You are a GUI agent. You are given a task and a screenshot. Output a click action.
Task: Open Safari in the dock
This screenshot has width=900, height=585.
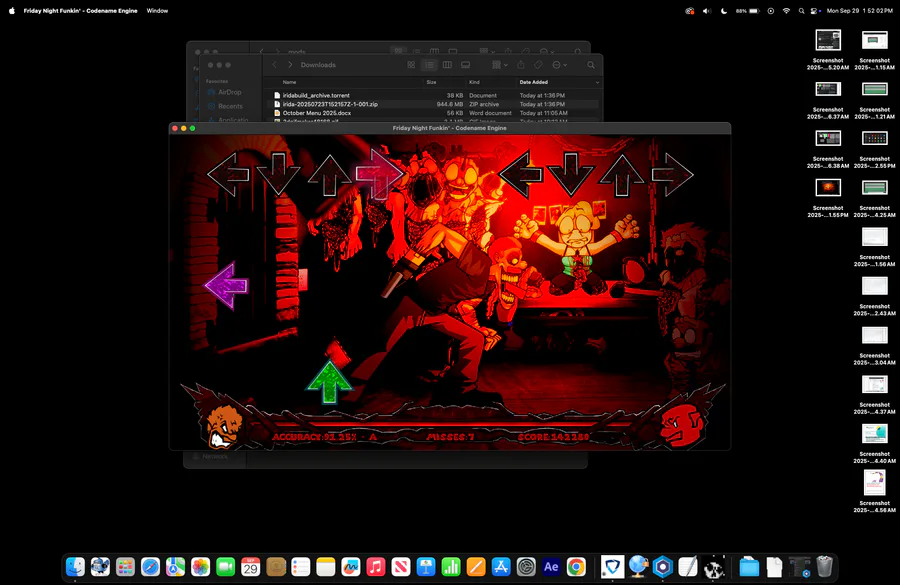click(x=150, y=567)
